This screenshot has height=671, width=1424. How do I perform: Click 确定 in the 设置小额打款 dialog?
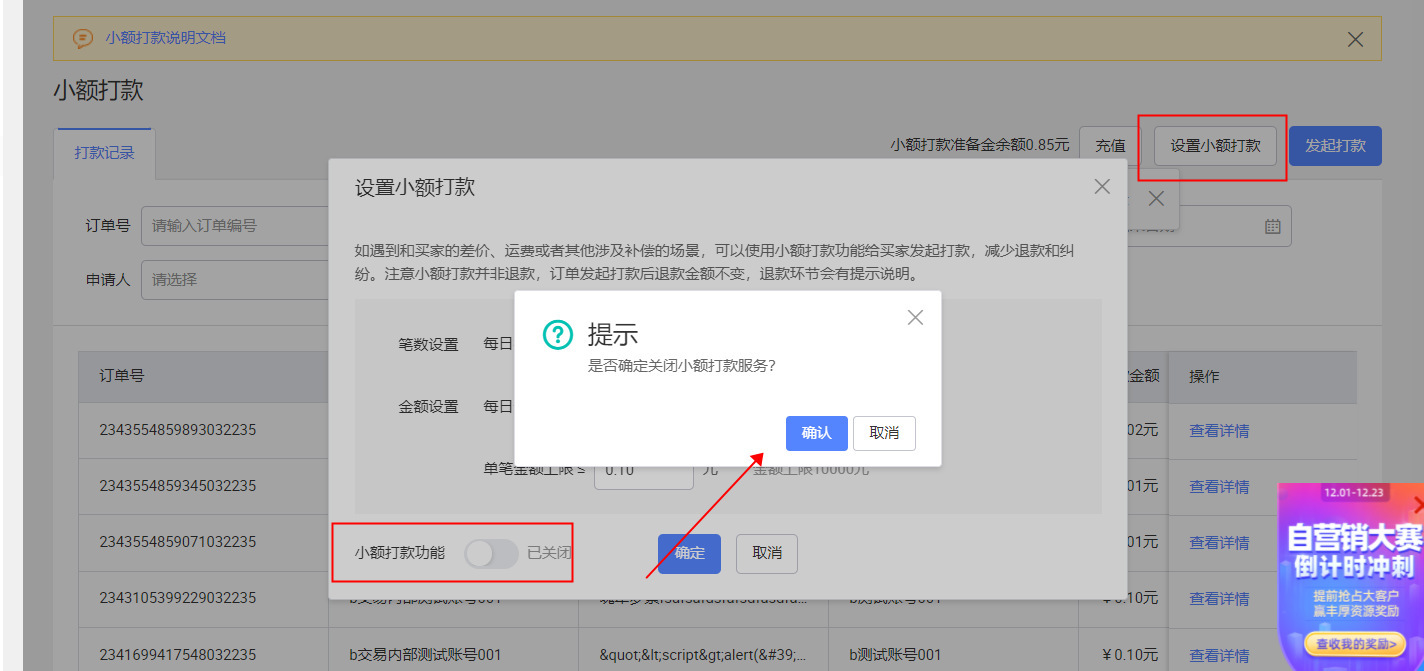pos(689,553)
